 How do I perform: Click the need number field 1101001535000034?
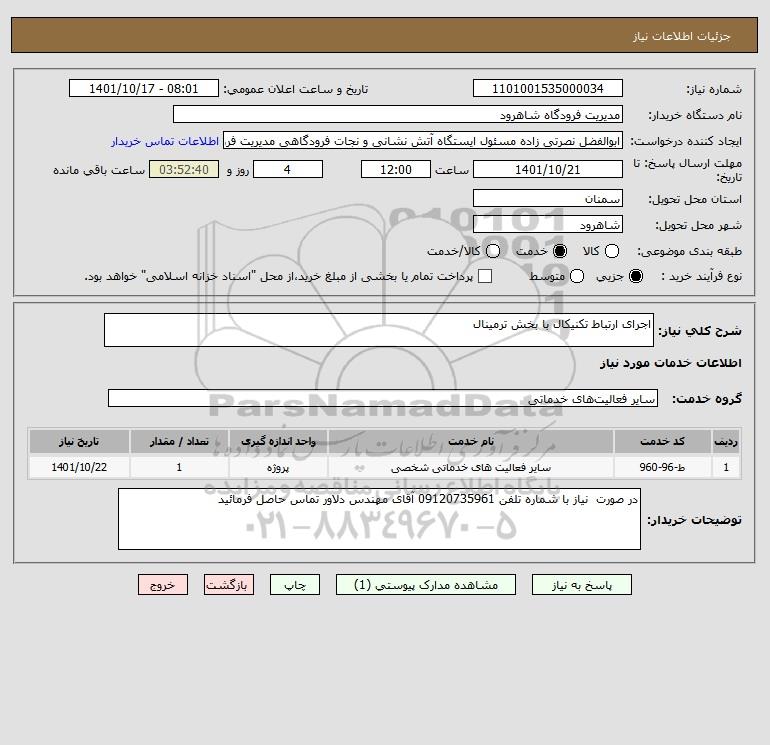548,88
